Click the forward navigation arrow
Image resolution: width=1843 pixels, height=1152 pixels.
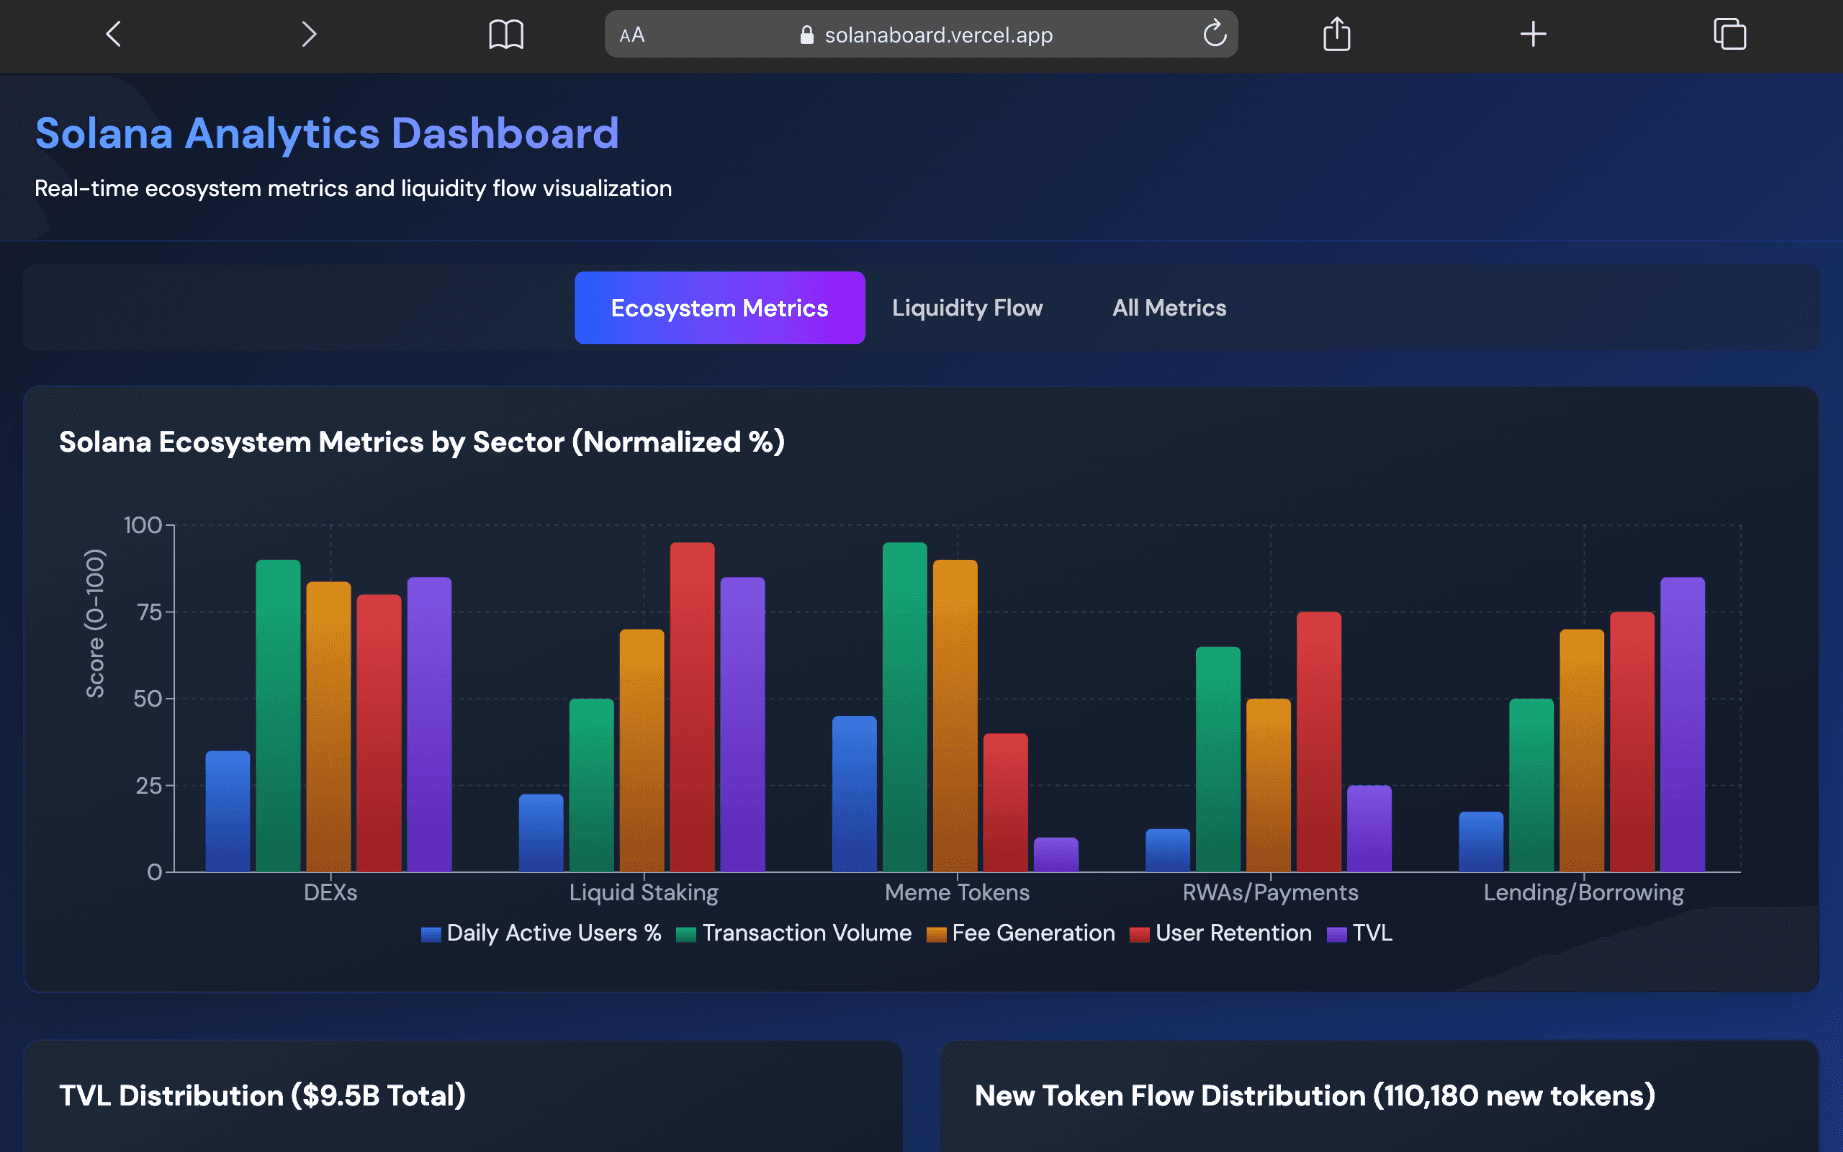(x=308, y=34)
